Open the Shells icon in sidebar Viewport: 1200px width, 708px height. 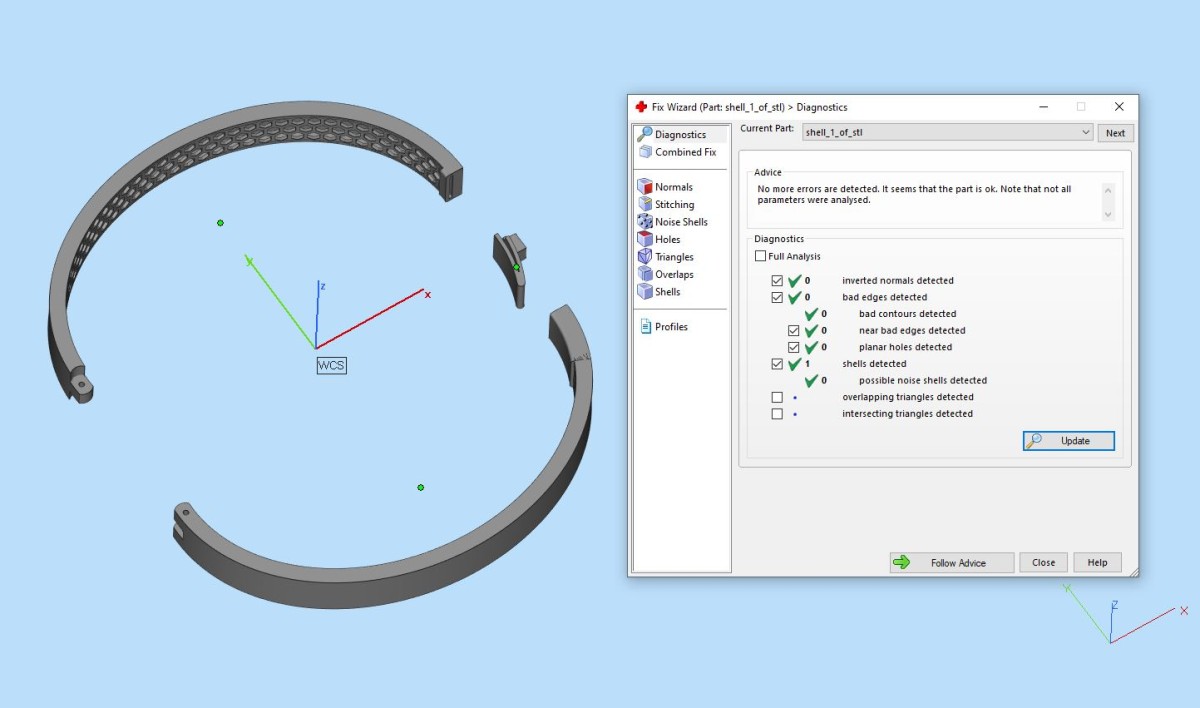pyautogui.click(x=645, y=292)
